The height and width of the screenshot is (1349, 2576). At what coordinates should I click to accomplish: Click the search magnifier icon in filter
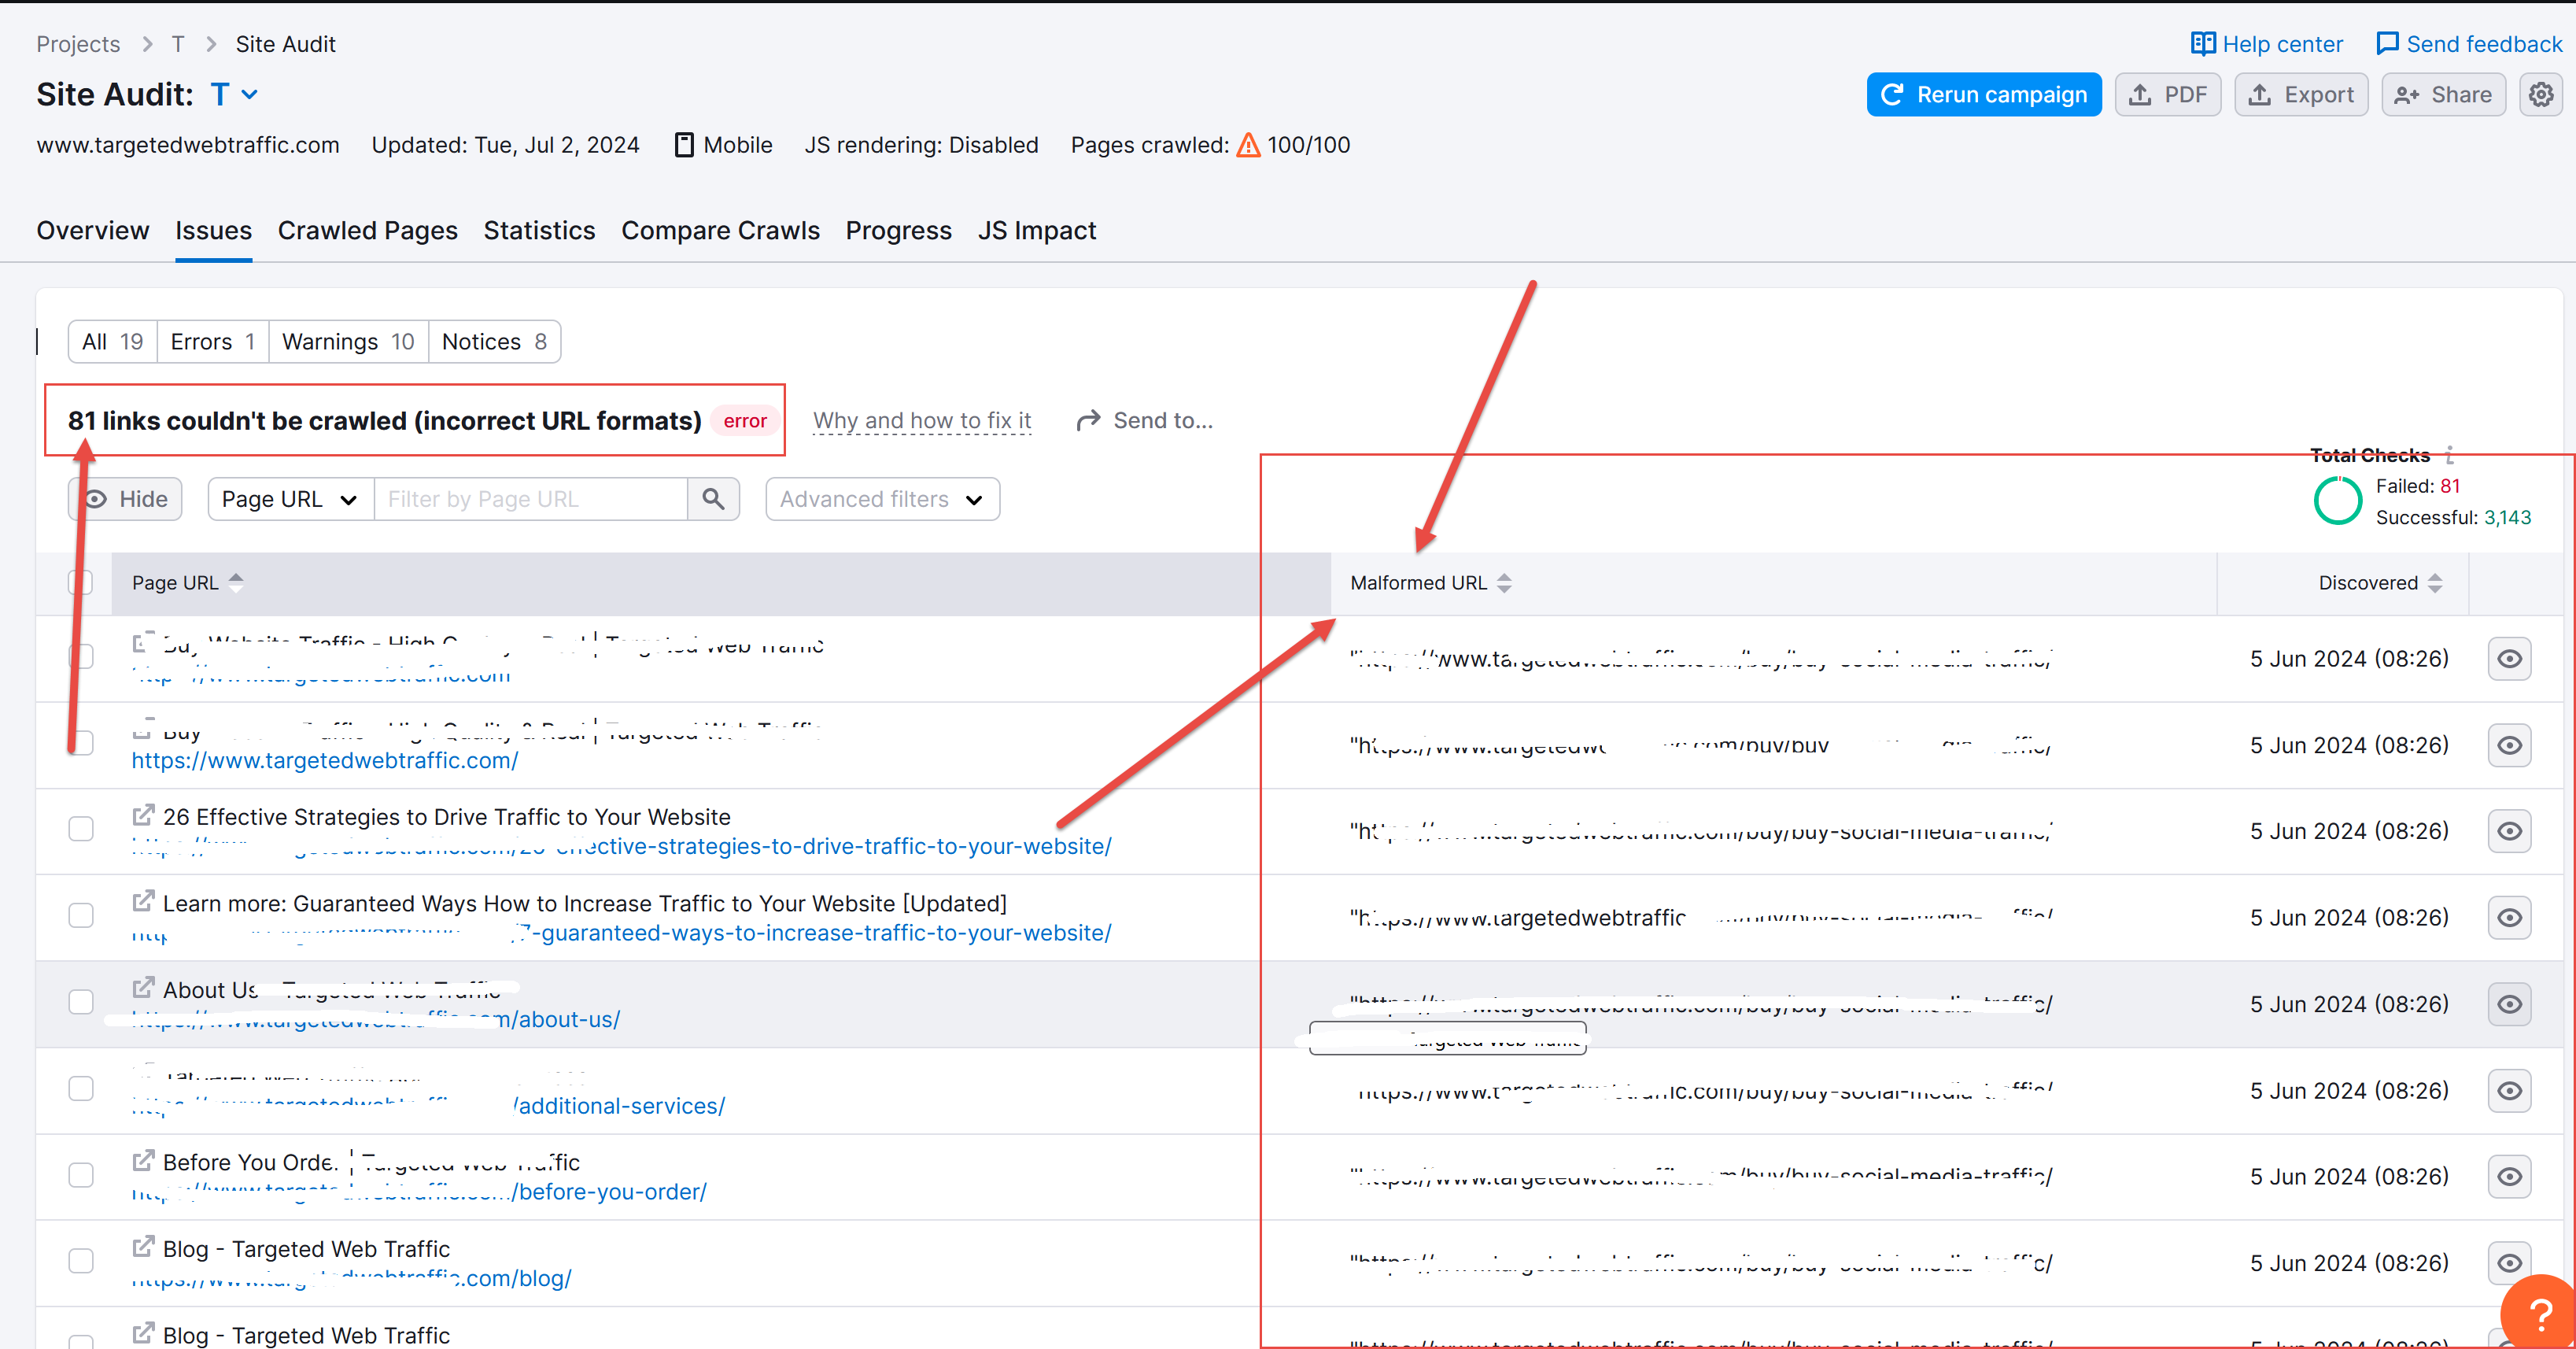click(x=713, y=499)
